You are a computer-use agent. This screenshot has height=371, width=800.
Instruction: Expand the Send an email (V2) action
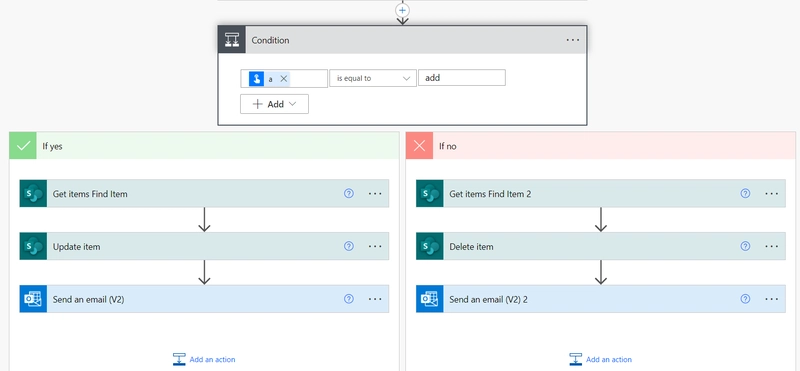[204, 299]
